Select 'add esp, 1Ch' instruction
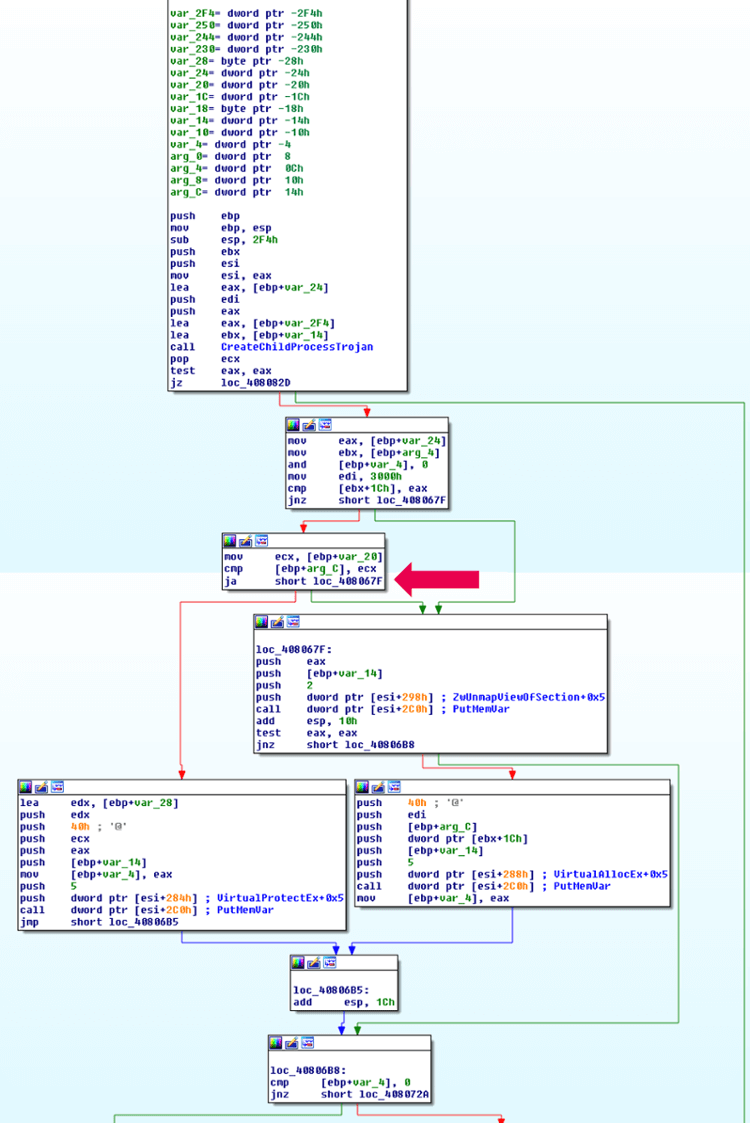Screen dimensions: 750x1123 pos(344,1002)
